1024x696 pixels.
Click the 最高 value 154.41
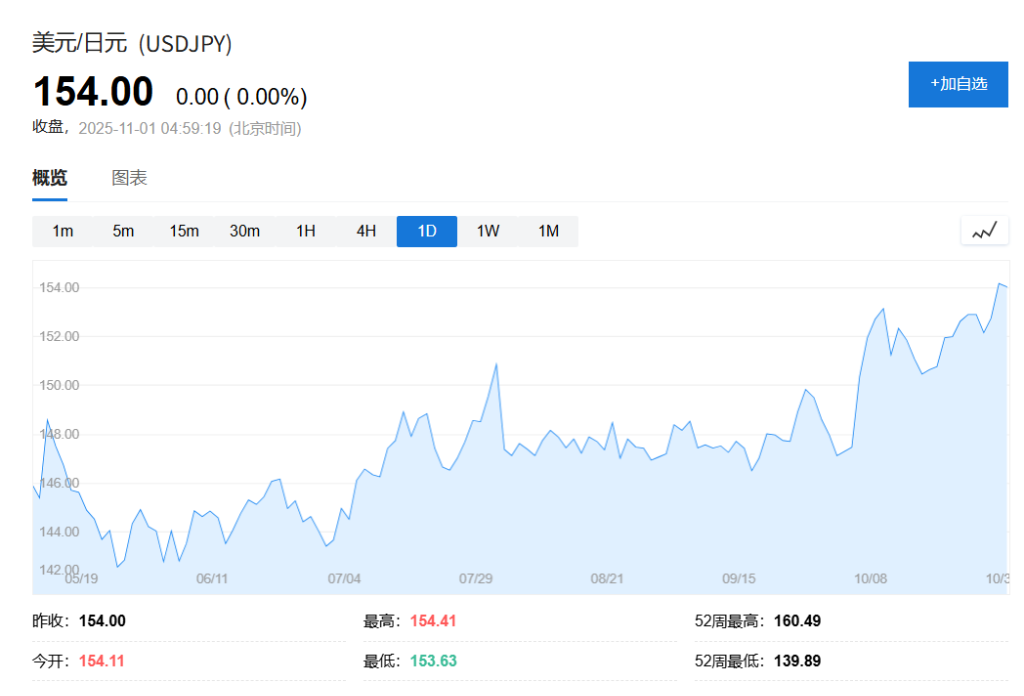[x=433, y=621]
